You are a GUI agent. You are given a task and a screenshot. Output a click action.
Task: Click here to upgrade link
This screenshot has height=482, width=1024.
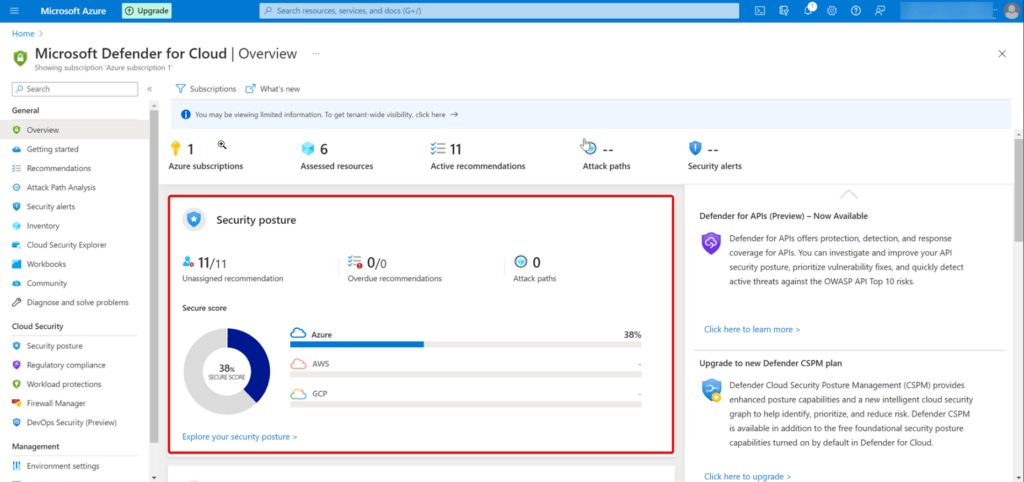tap(747, 477)
